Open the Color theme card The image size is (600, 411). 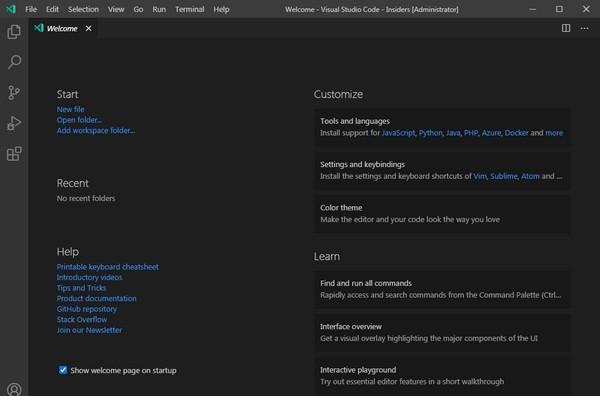(x=442, y=214)
